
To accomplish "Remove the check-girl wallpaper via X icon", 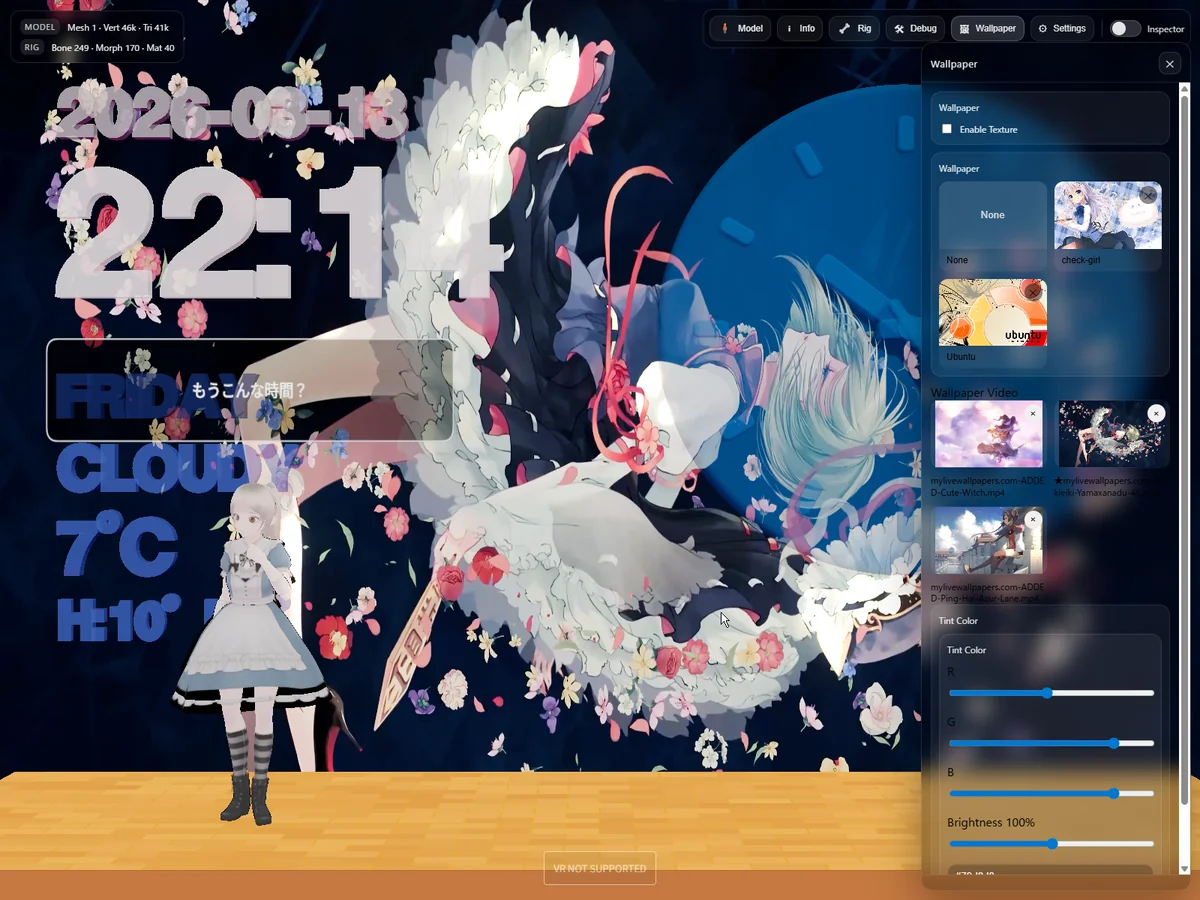I will click(1148, 195).
